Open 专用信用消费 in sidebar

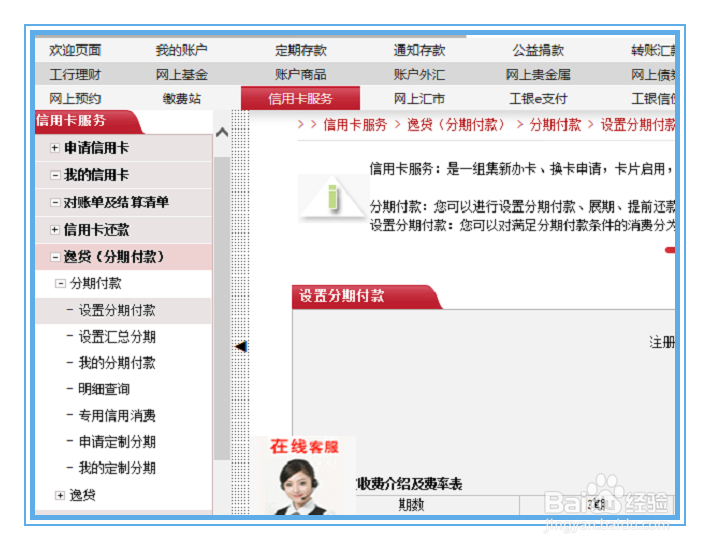[117, 416]
